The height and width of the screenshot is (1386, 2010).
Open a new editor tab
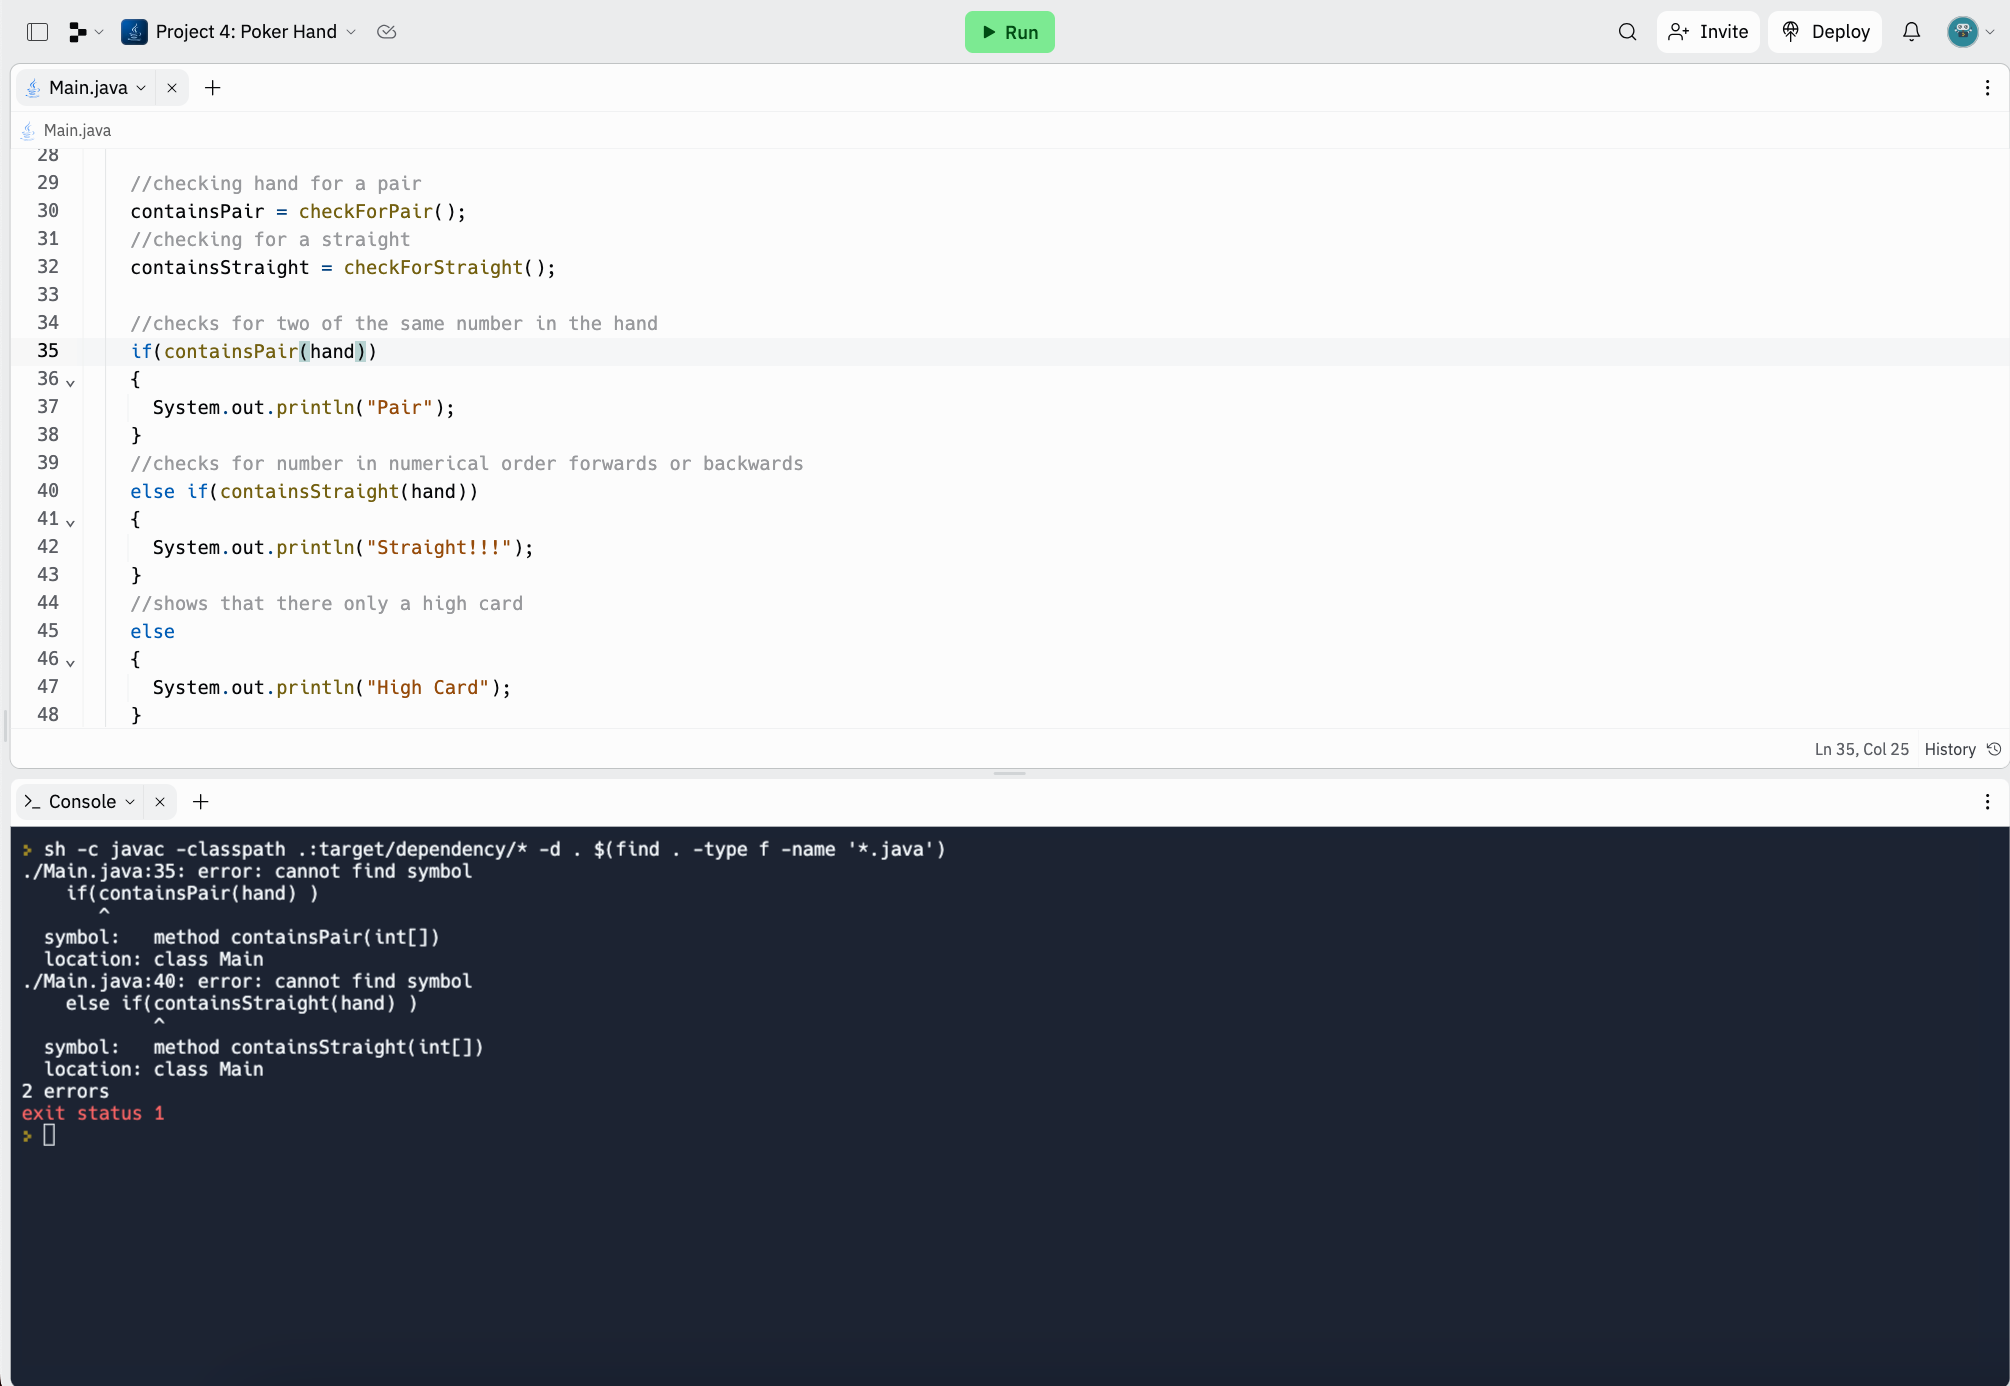tap(212, 88)
